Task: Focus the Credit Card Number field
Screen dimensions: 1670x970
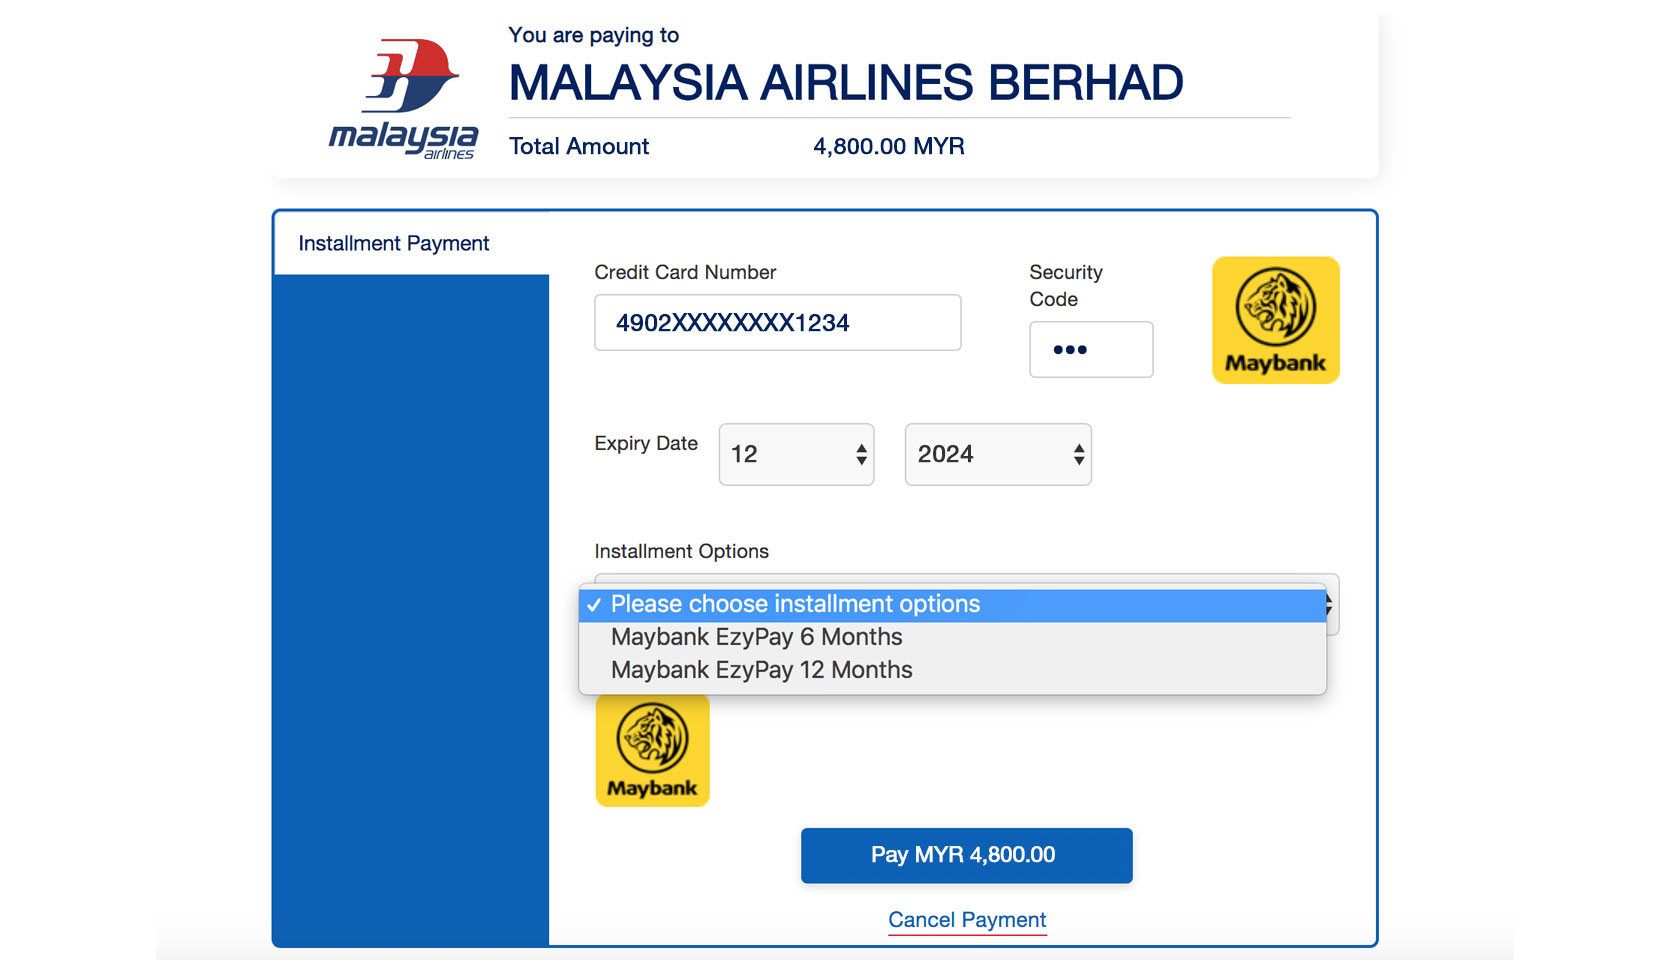Action: point(777,322)
